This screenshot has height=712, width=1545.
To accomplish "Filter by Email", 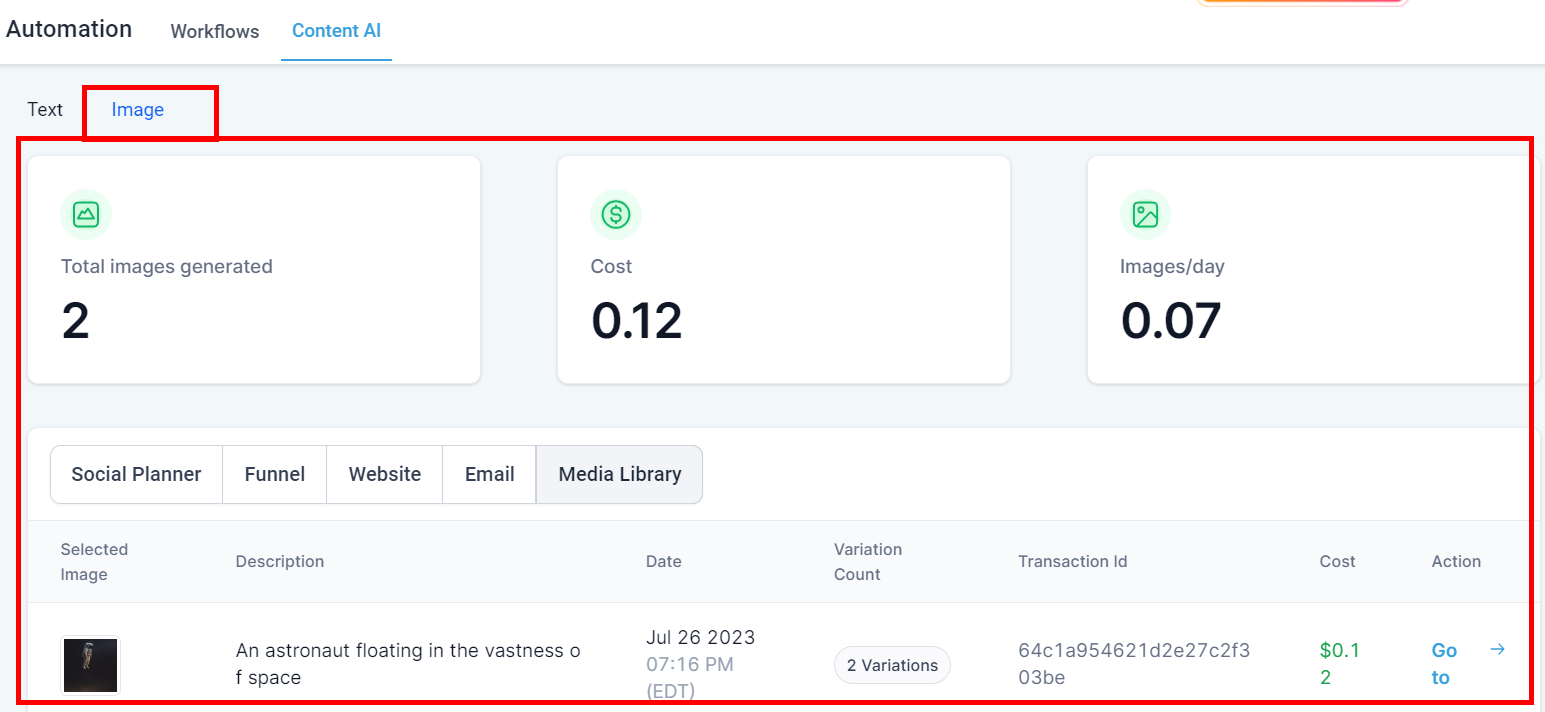I will click(x=490, y=474).
